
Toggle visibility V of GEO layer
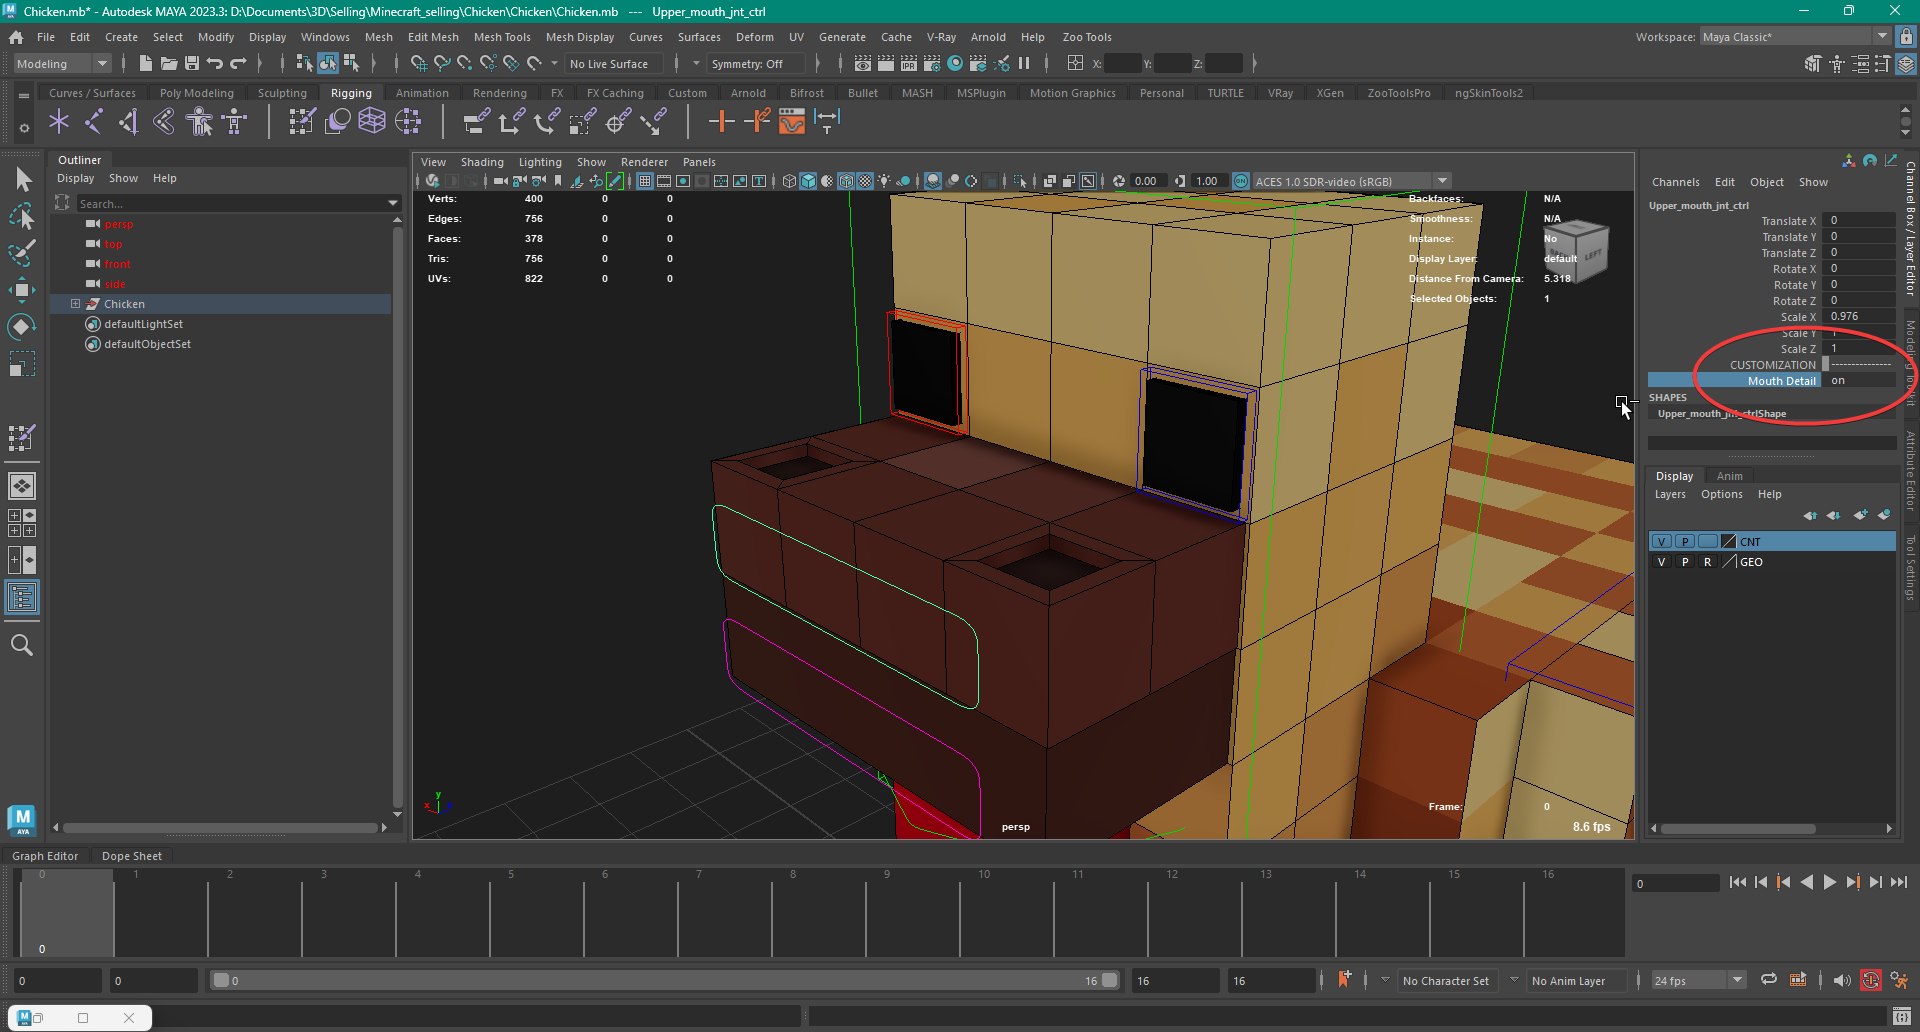(x=1661, y=562)
